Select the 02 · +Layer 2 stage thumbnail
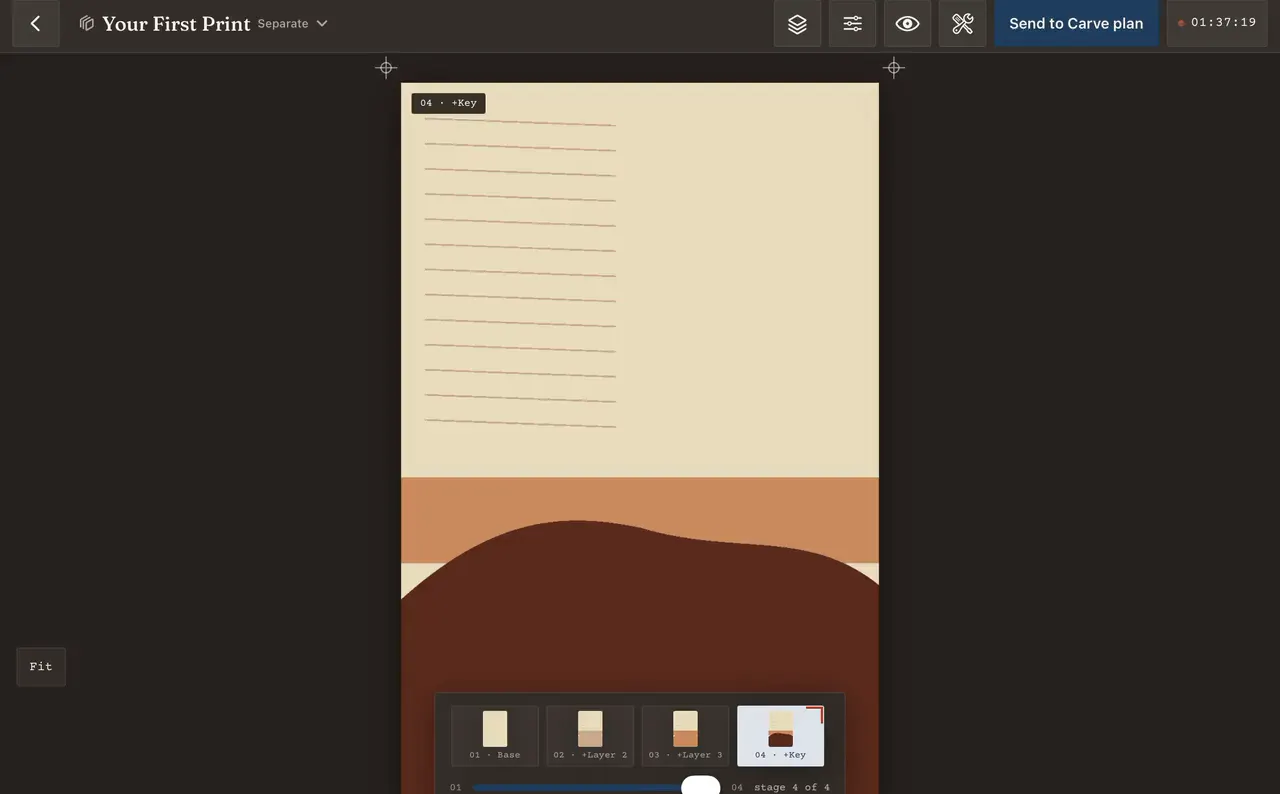 tap(590, 736)
